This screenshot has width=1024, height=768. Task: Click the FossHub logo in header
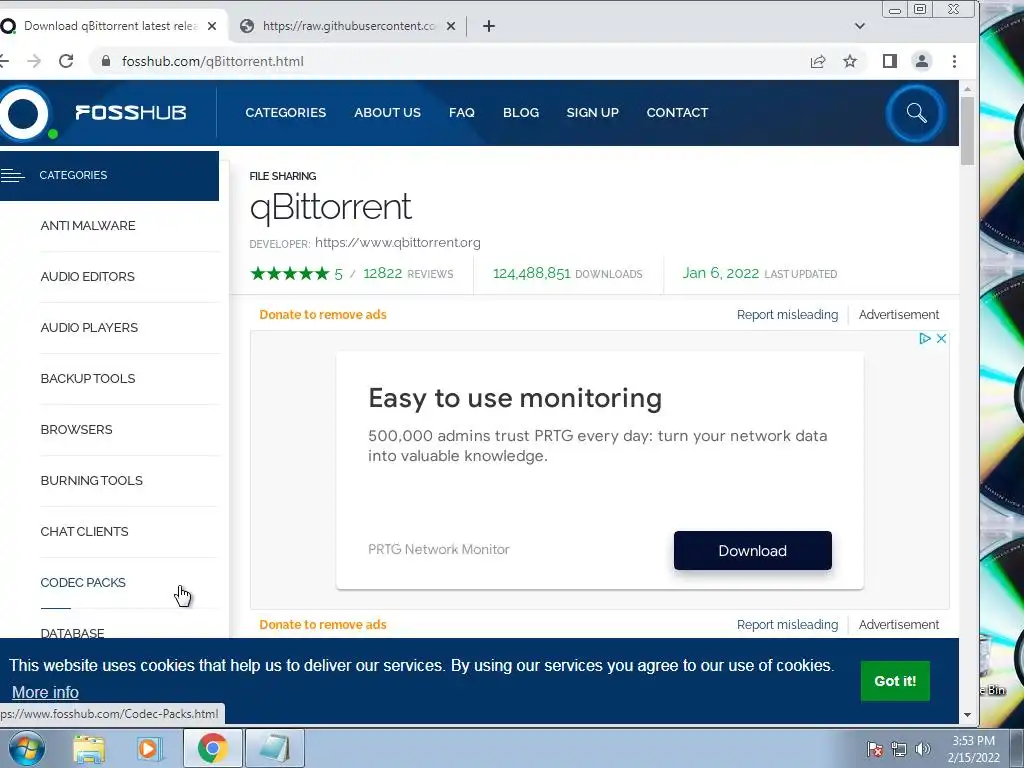pos(93,113)
